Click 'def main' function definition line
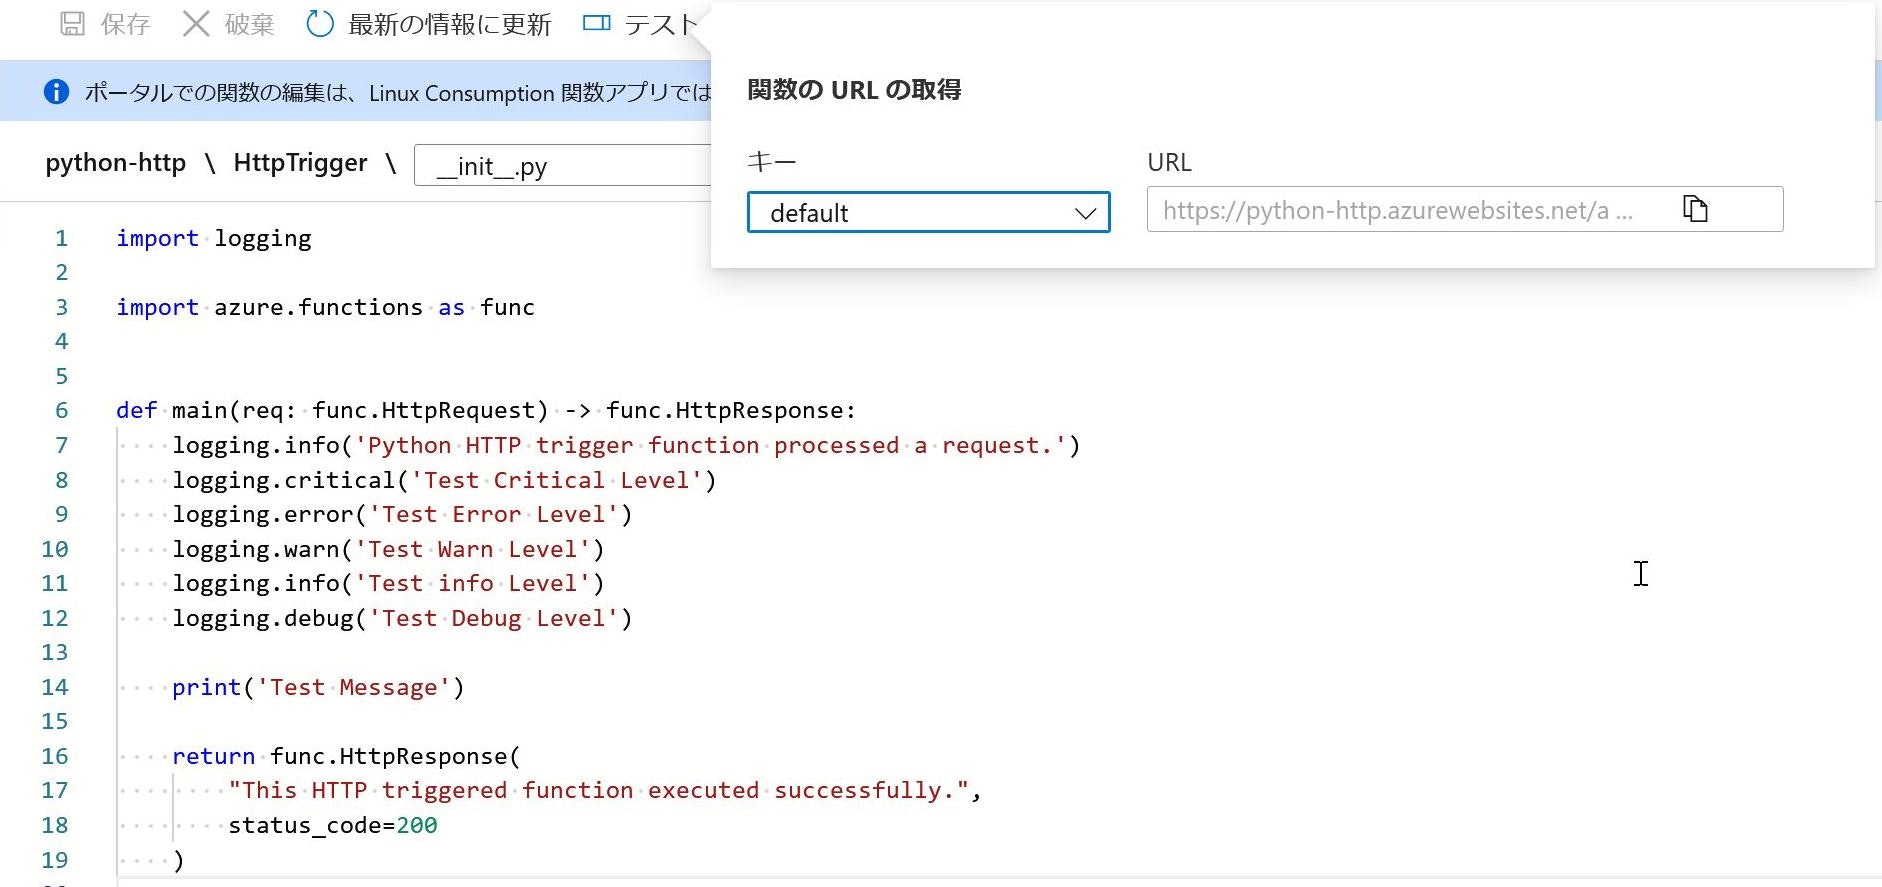1882x887 pixels. 486,410
